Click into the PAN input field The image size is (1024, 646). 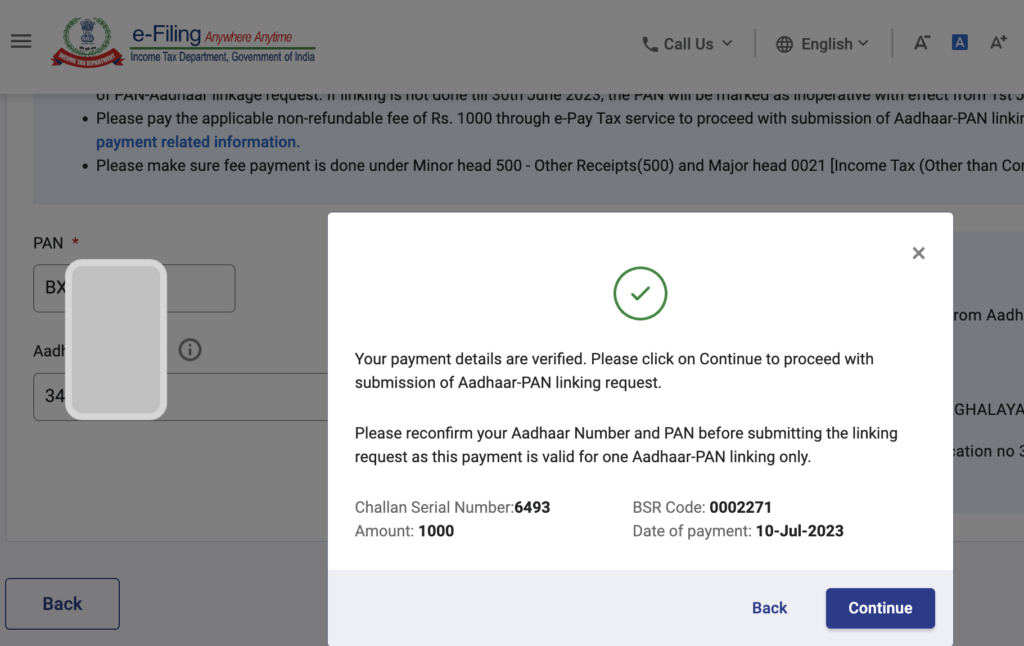(x=134, y=288)
